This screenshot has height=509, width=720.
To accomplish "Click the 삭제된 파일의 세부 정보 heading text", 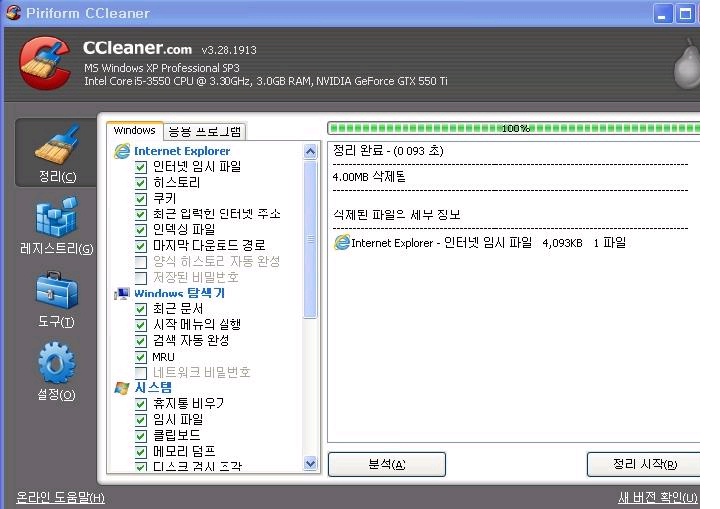I will click(x=397, y=215).
